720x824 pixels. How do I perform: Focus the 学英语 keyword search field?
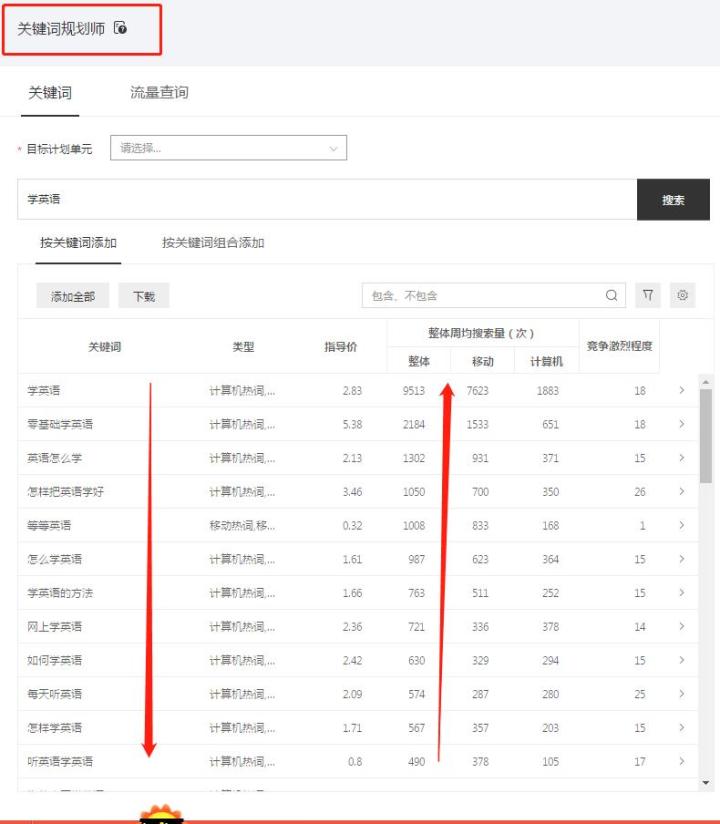point(327,200)
